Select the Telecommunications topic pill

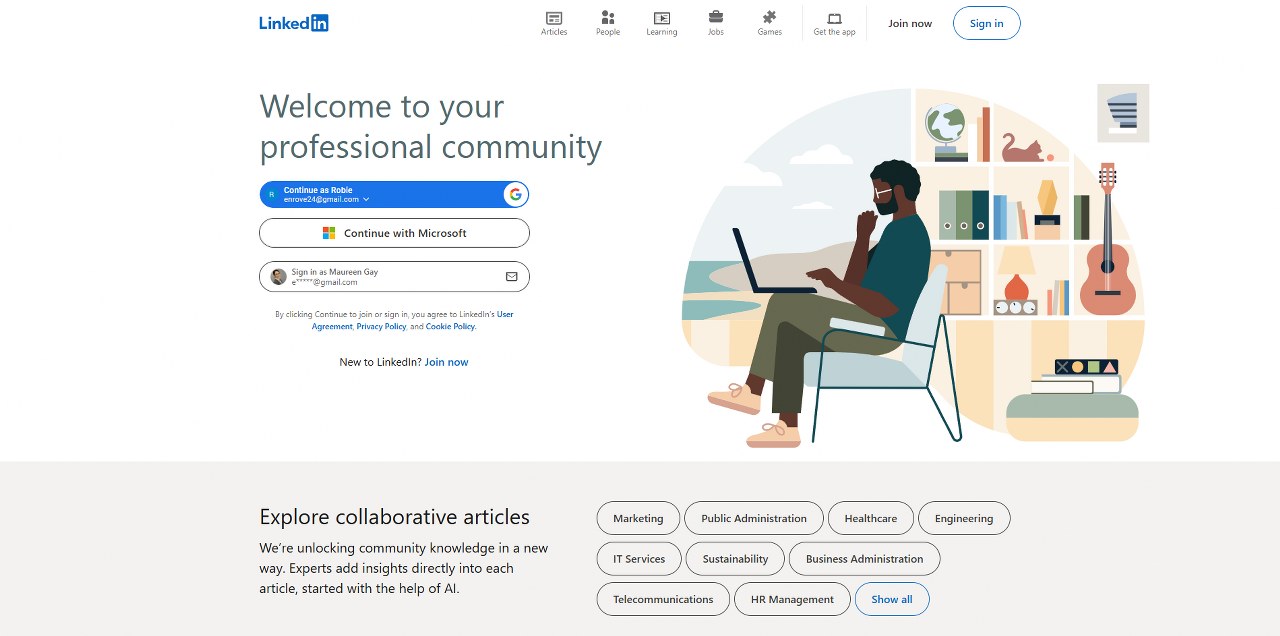click(x=663, y=599)
